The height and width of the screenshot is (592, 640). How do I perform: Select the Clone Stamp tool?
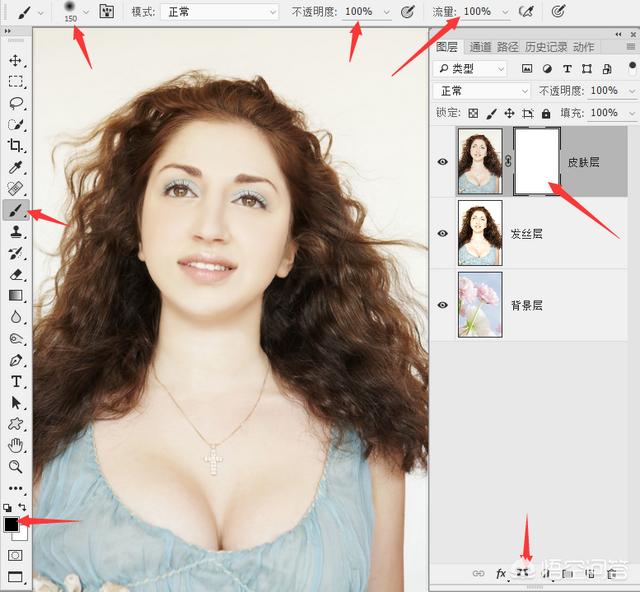[16, 231]
